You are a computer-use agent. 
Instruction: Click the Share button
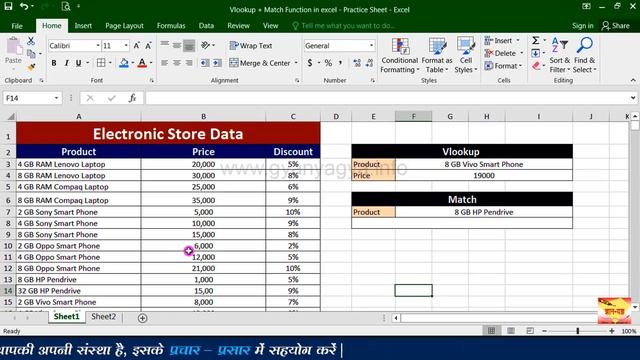point(616,26)
